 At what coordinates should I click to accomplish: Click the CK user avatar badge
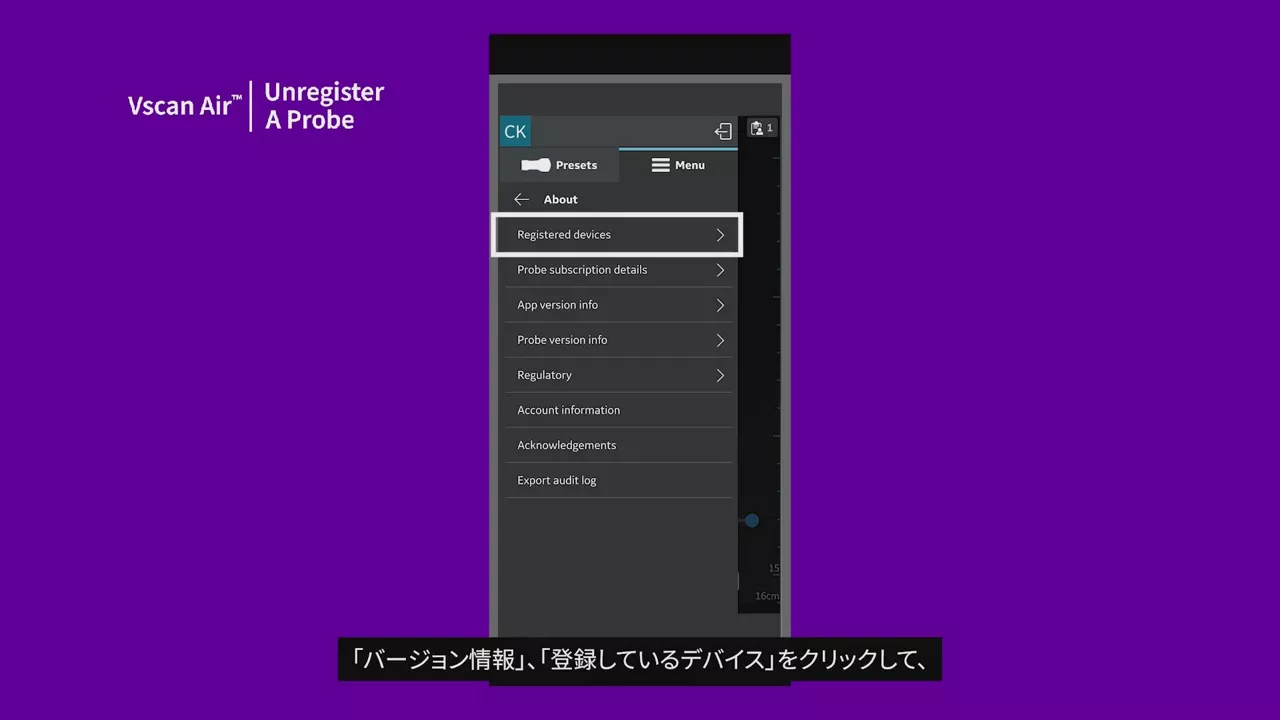515,132
